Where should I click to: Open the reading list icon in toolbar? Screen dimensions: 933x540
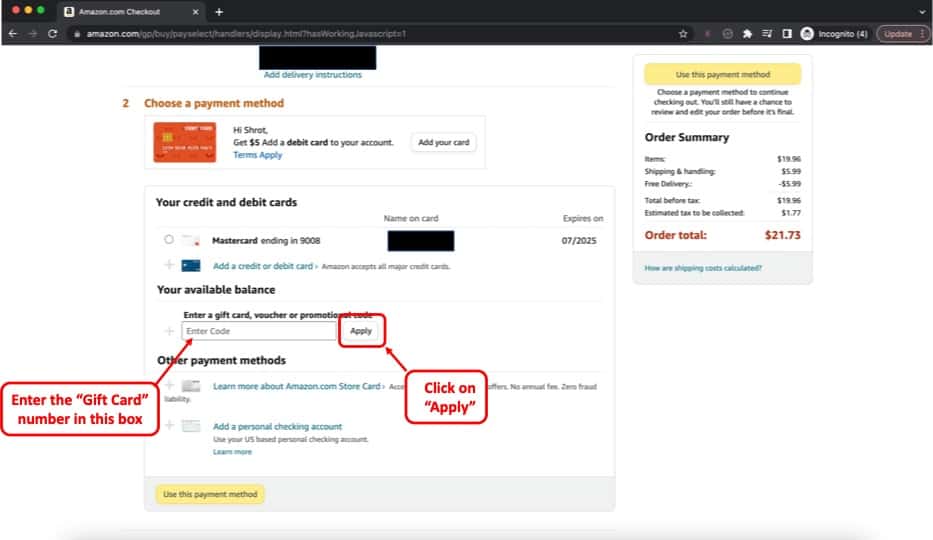point(767,34)
